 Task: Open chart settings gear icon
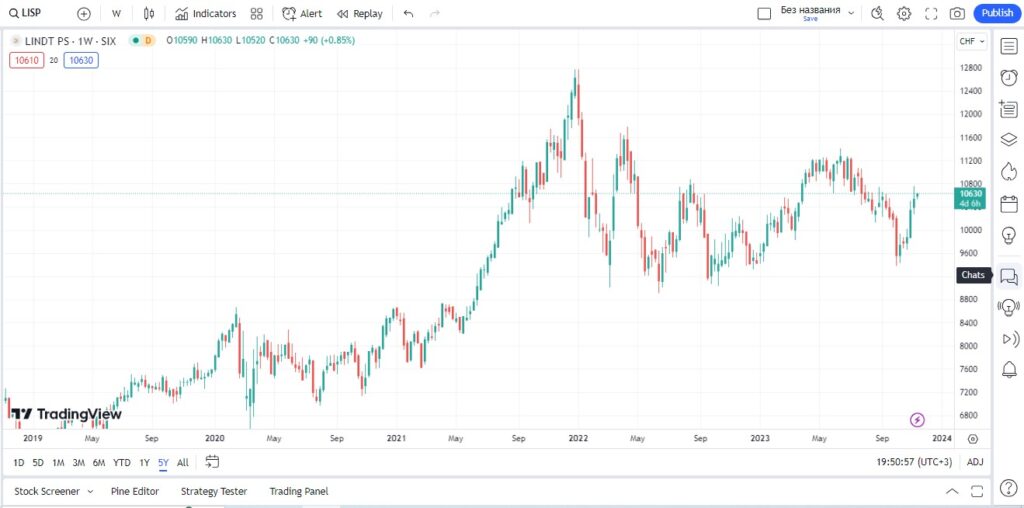(x=904, y=13)
